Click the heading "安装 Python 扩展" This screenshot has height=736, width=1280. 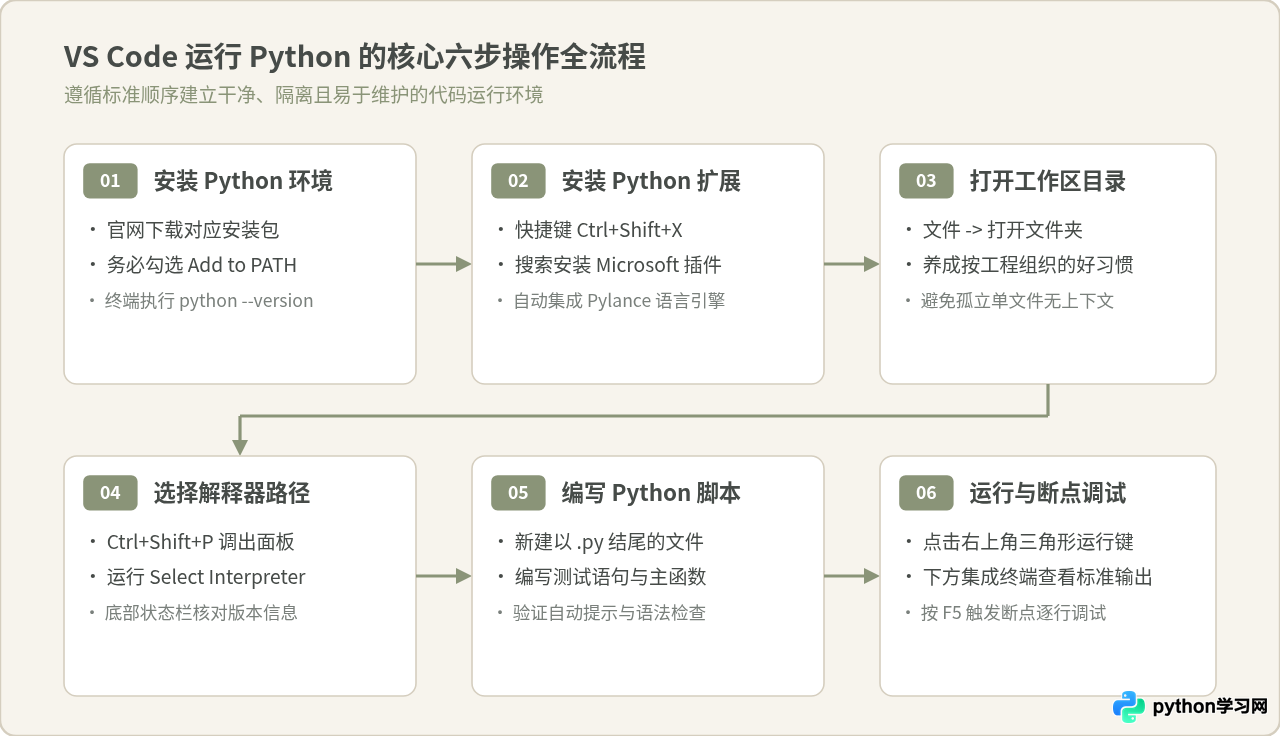pos(651,181)
